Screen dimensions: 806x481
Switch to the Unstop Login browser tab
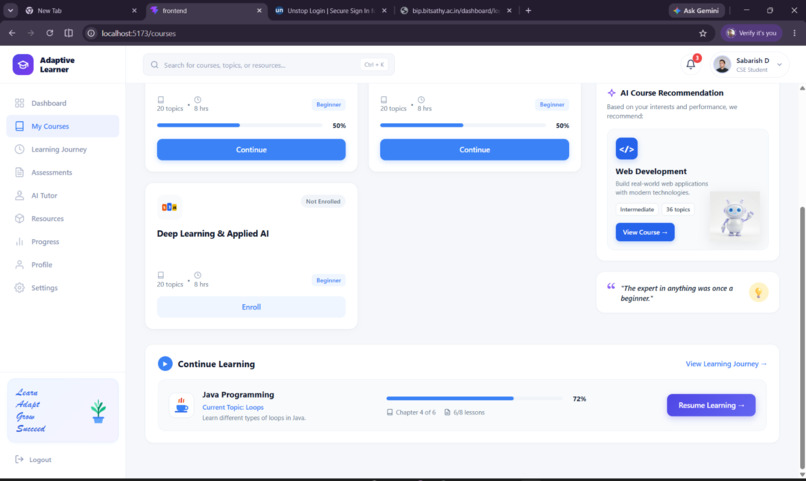click(x=331, y=10)
